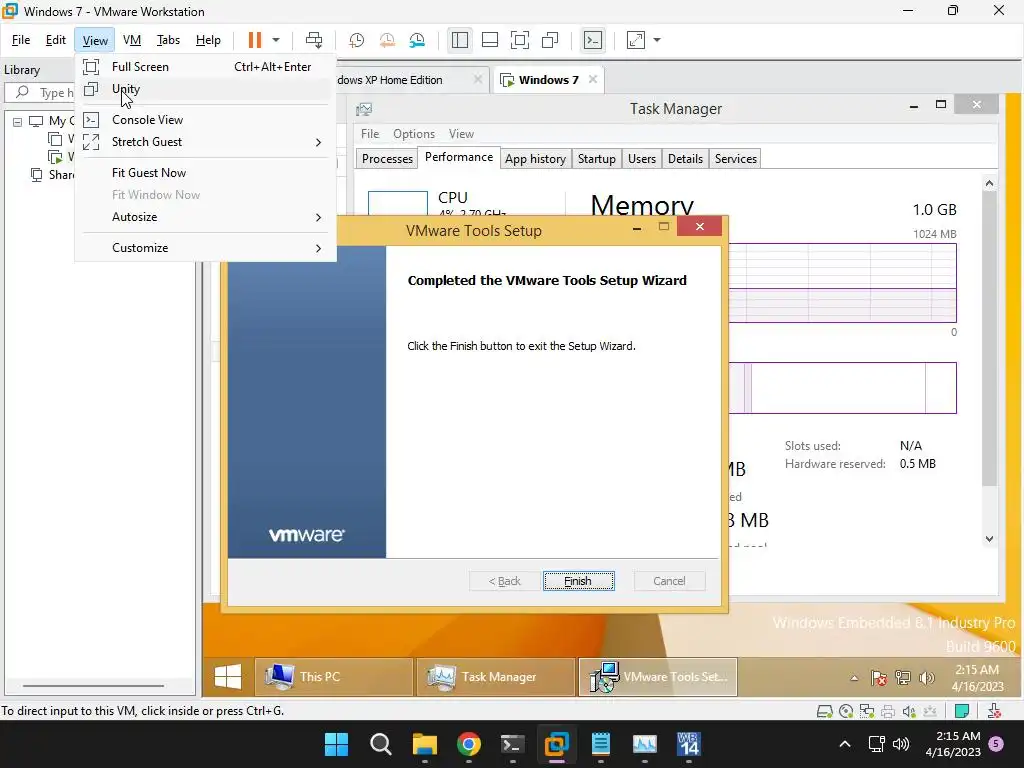
Task: Click Cancel in VMware Tools Setup
Action: coord(669,581)
